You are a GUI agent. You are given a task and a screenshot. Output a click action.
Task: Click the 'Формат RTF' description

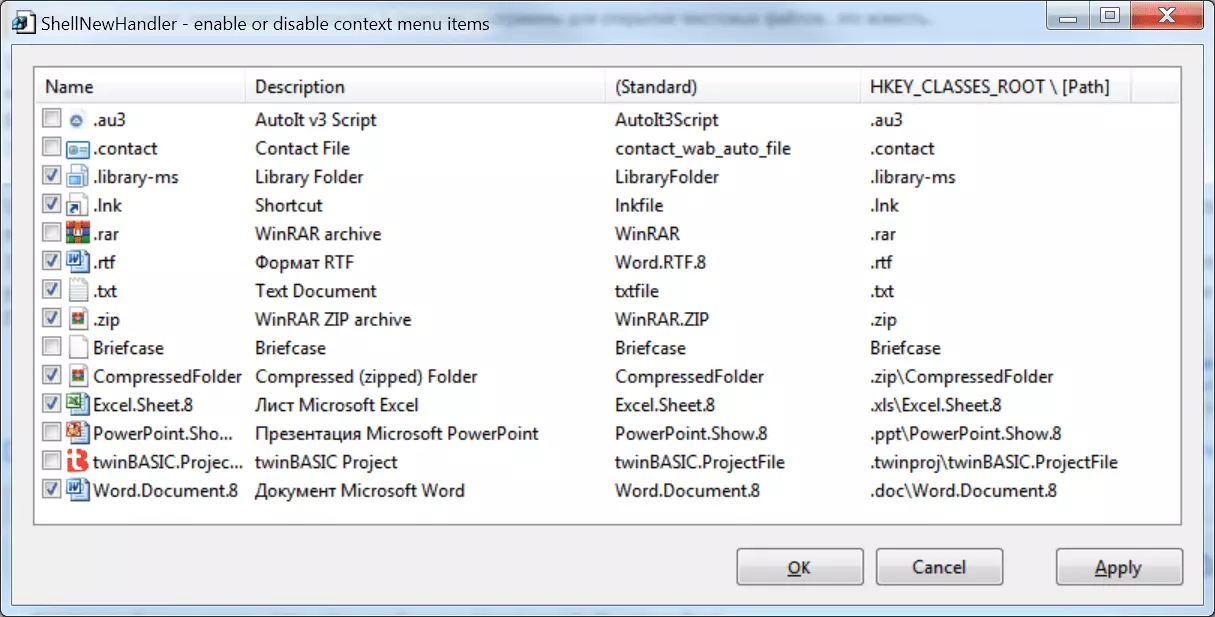point(305,263)
